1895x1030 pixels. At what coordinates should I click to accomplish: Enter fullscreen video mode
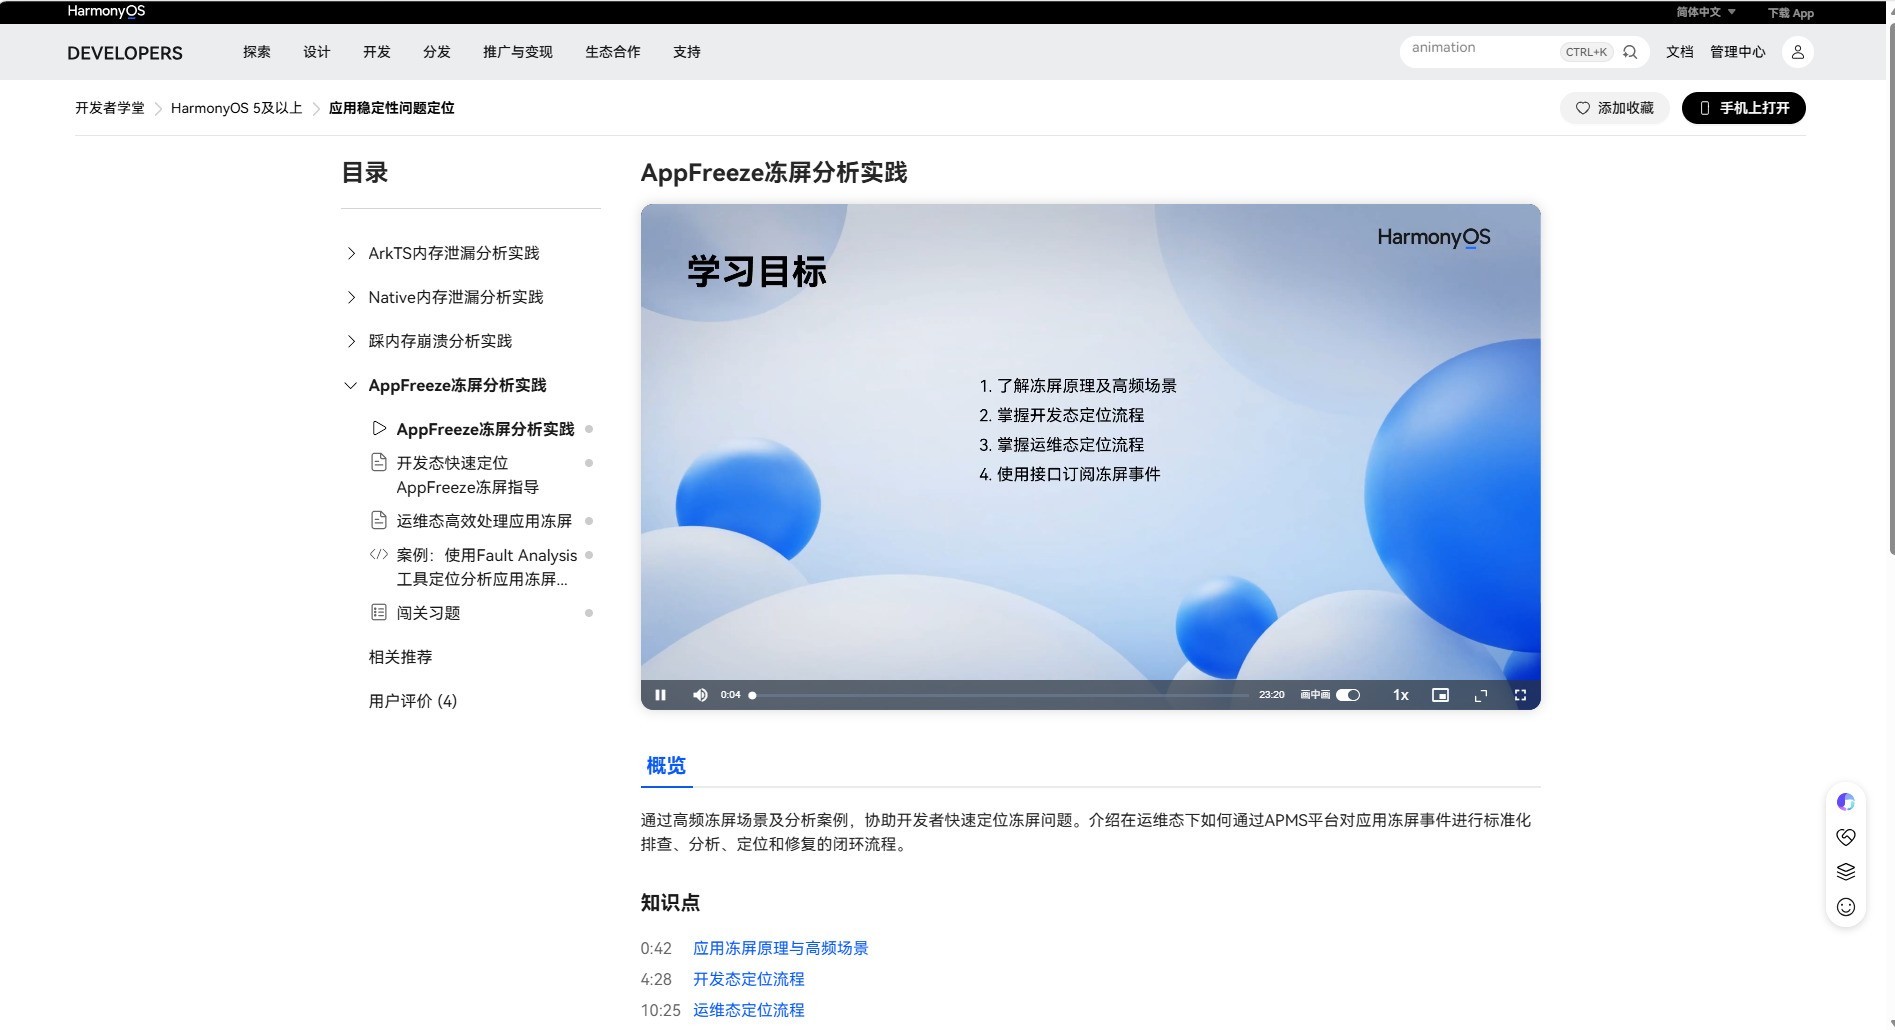coord(1520,695)
